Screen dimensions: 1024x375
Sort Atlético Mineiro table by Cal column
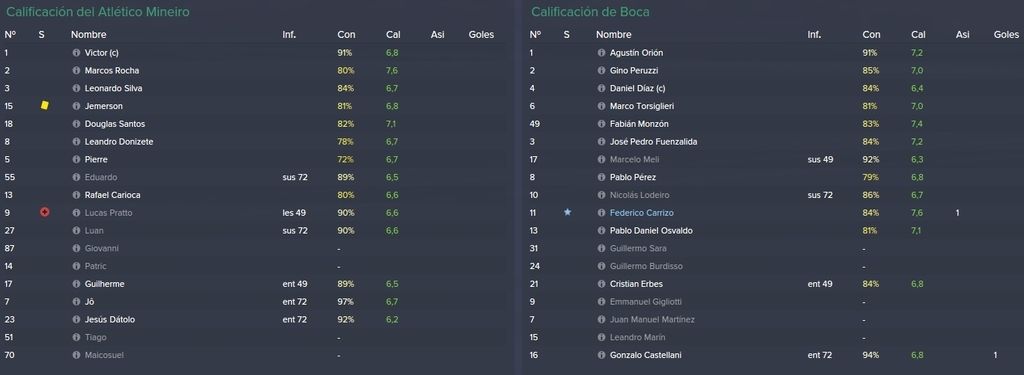pyautogui.click(x=393, y=35)
